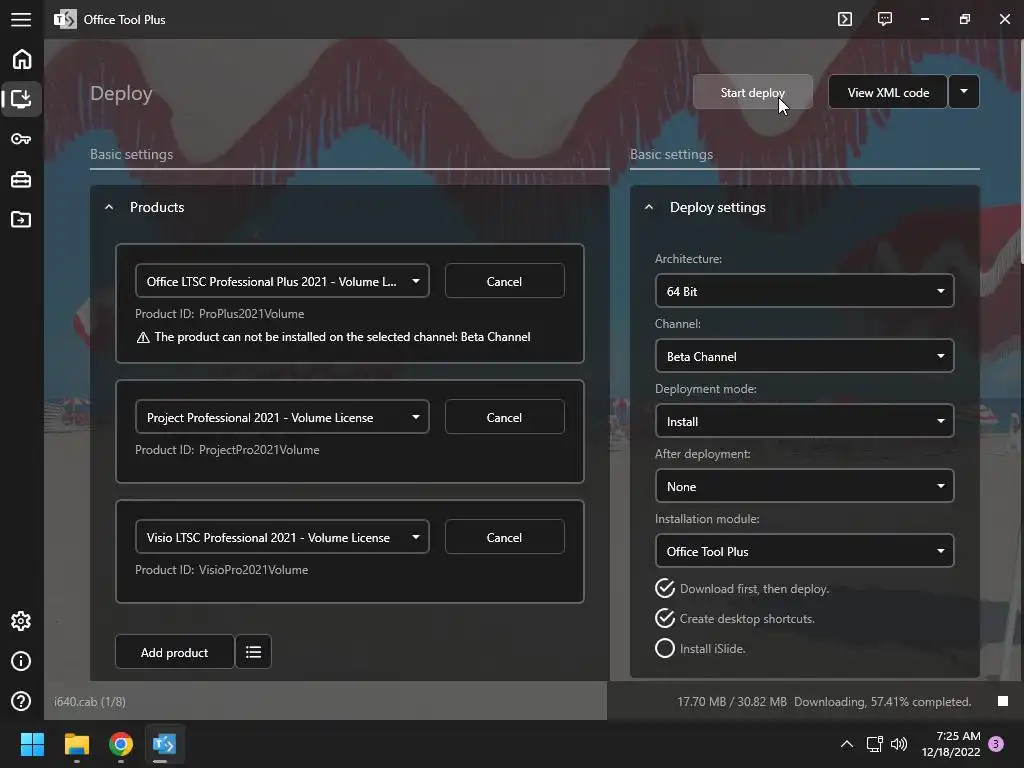Open Google Chrome from taskbar
This screenshot has width=1024, height=768.
[x=121, y=744]
